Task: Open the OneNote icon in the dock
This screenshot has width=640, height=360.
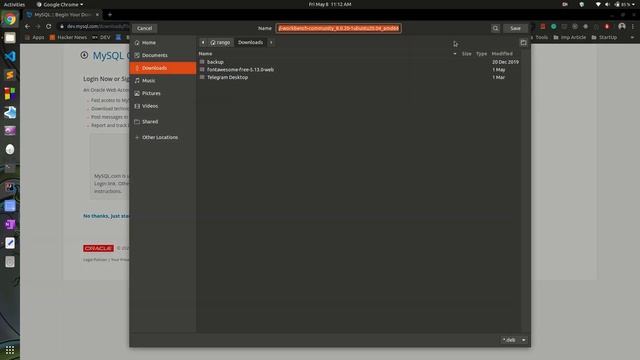Action: [x=10, y=224]
